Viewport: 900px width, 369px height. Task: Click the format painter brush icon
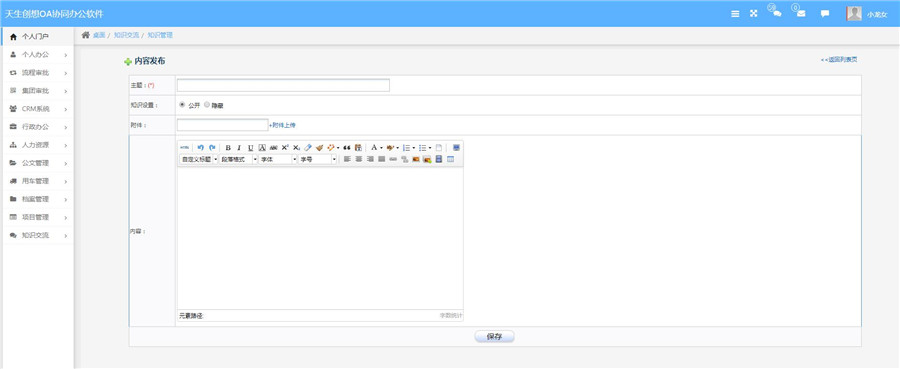319,148
